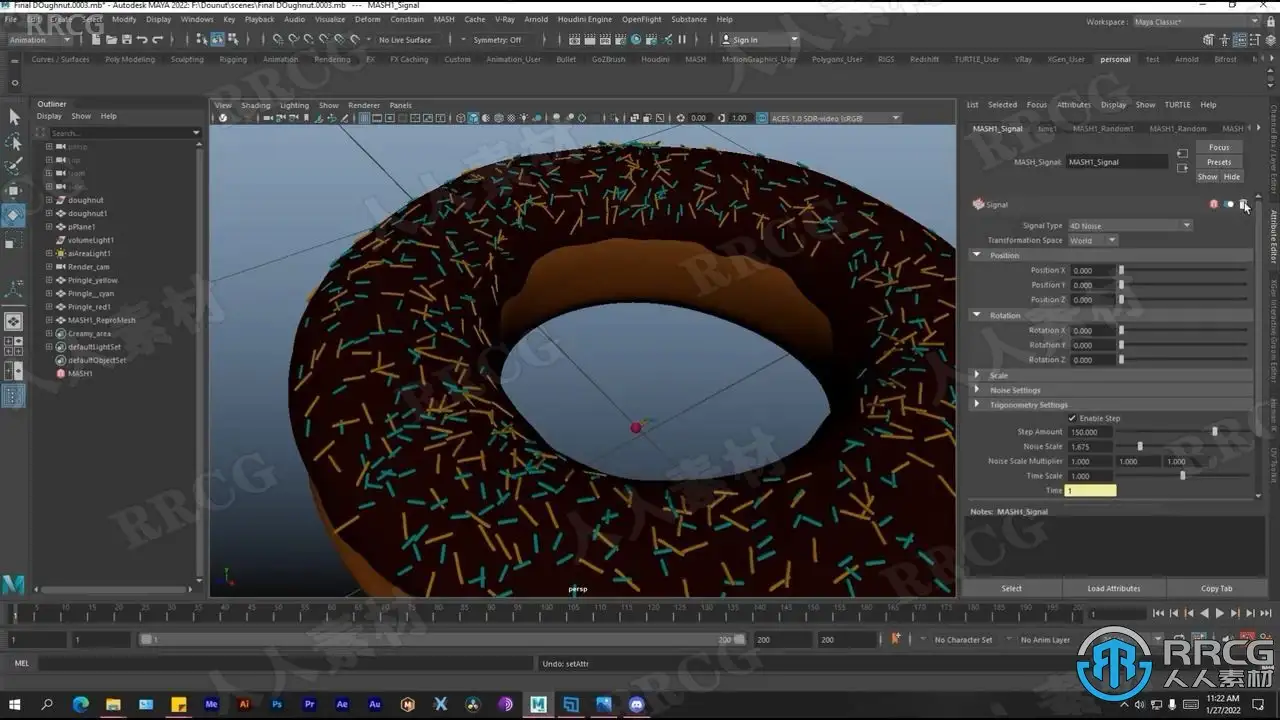1280x720 pixels.
Task: Open Maya from the Windows taskbar
Action: pos(538,704)
